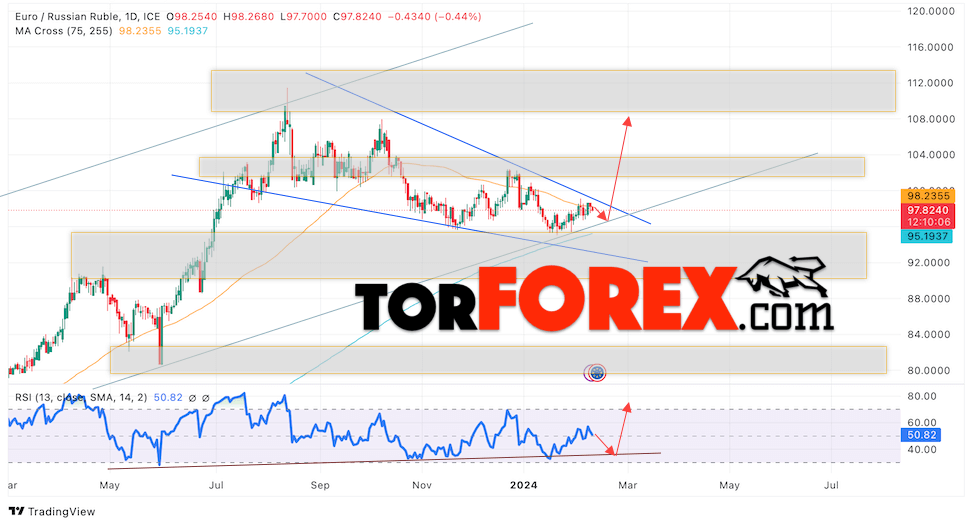The height and width of the screenshot is (526, 973).
Task: Click the 40.00 RSI axis label
Action: tap(921, 450)
